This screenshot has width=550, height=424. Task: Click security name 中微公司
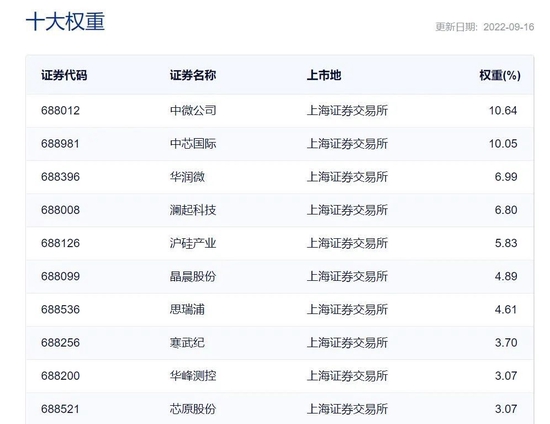[x=193, y=110]
